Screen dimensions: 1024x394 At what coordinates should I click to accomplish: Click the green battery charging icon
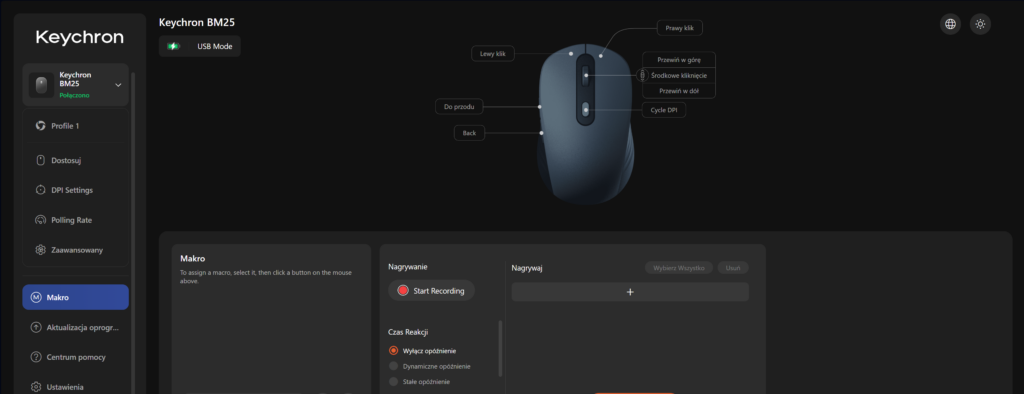coord(173,46)
